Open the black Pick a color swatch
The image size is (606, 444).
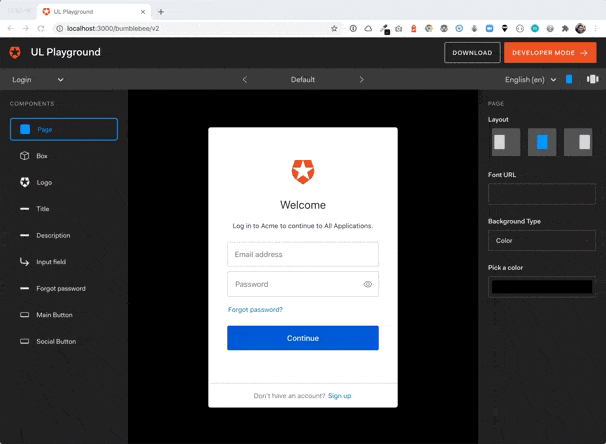click(541, 287)
